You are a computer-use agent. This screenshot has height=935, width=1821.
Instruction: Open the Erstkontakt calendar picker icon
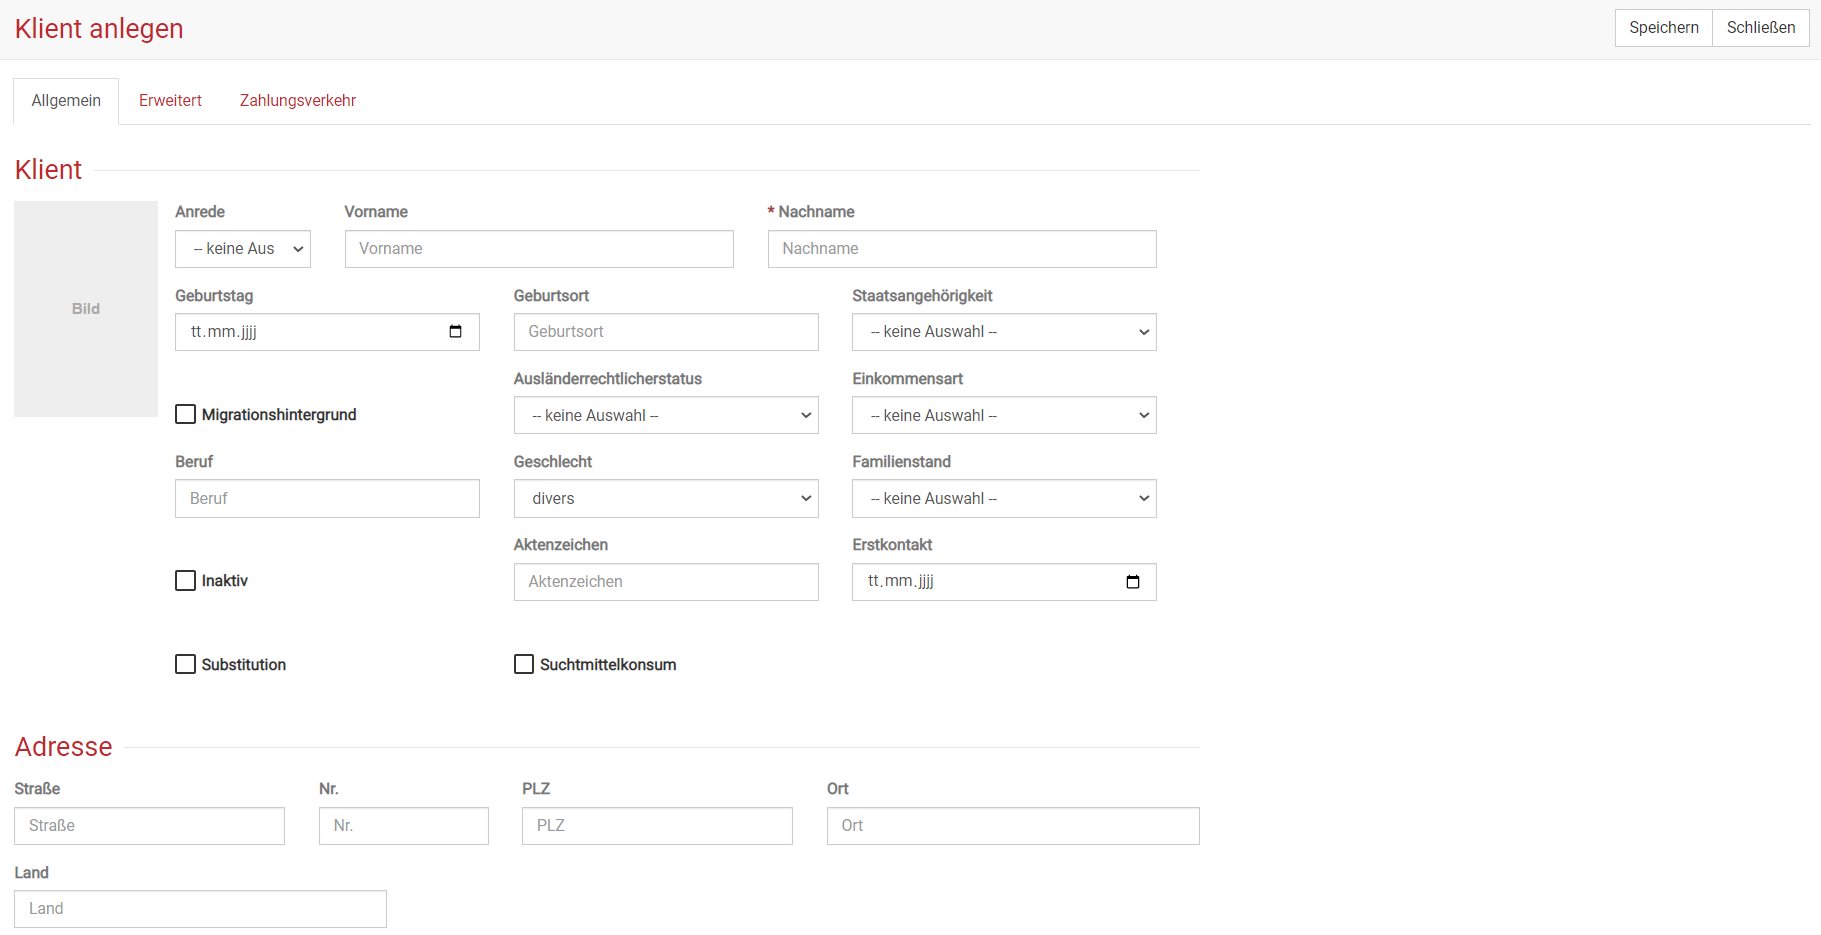1132,582
